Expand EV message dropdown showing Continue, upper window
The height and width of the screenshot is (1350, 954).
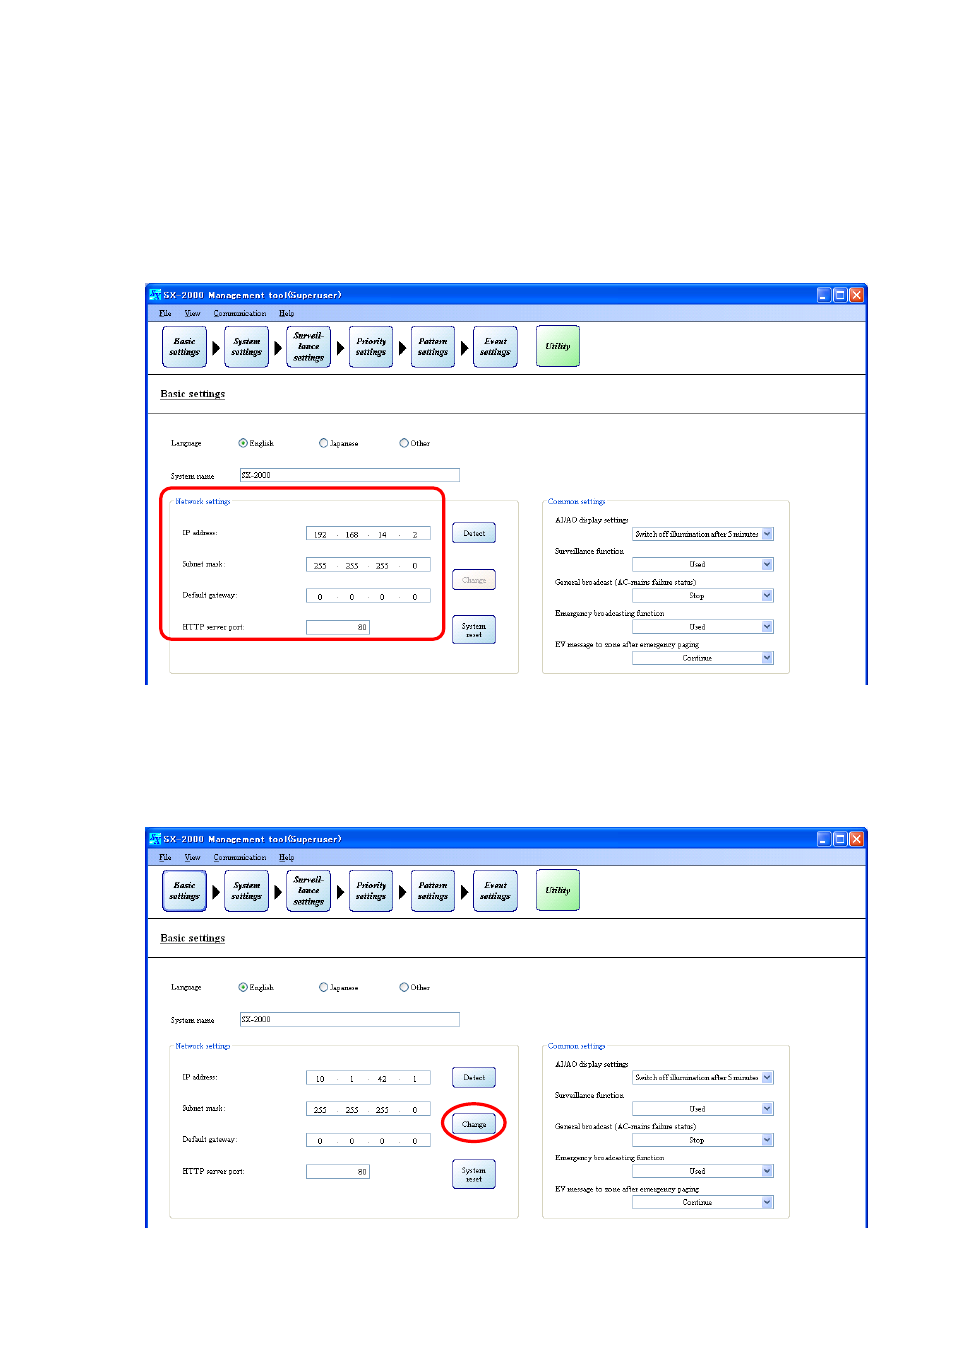(x=768, y=658)
